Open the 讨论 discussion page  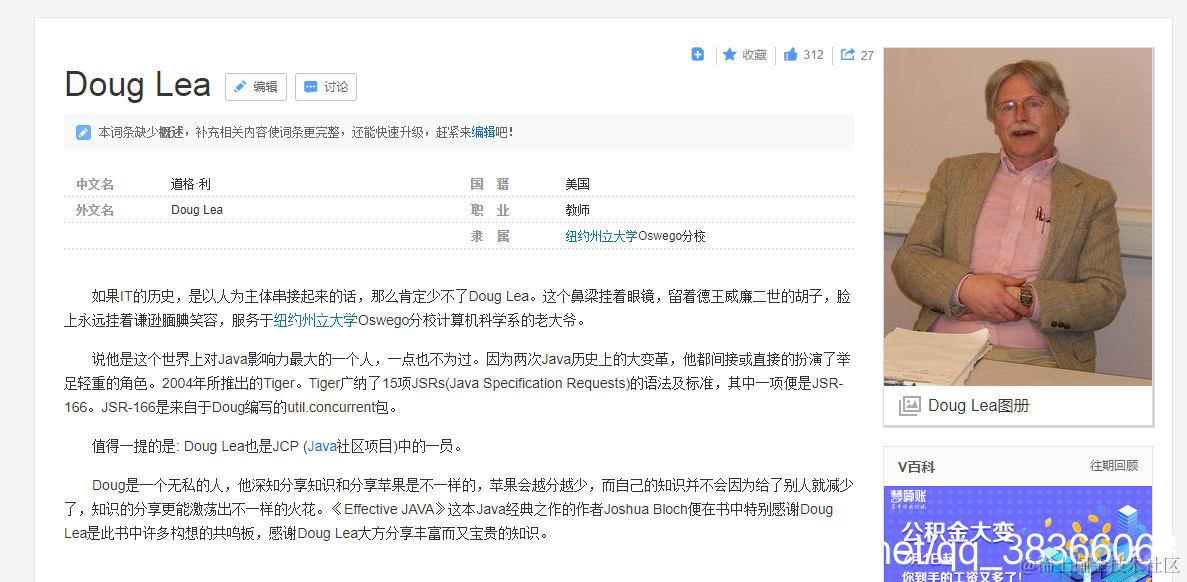pyautogui.click(x=326, y=87)
